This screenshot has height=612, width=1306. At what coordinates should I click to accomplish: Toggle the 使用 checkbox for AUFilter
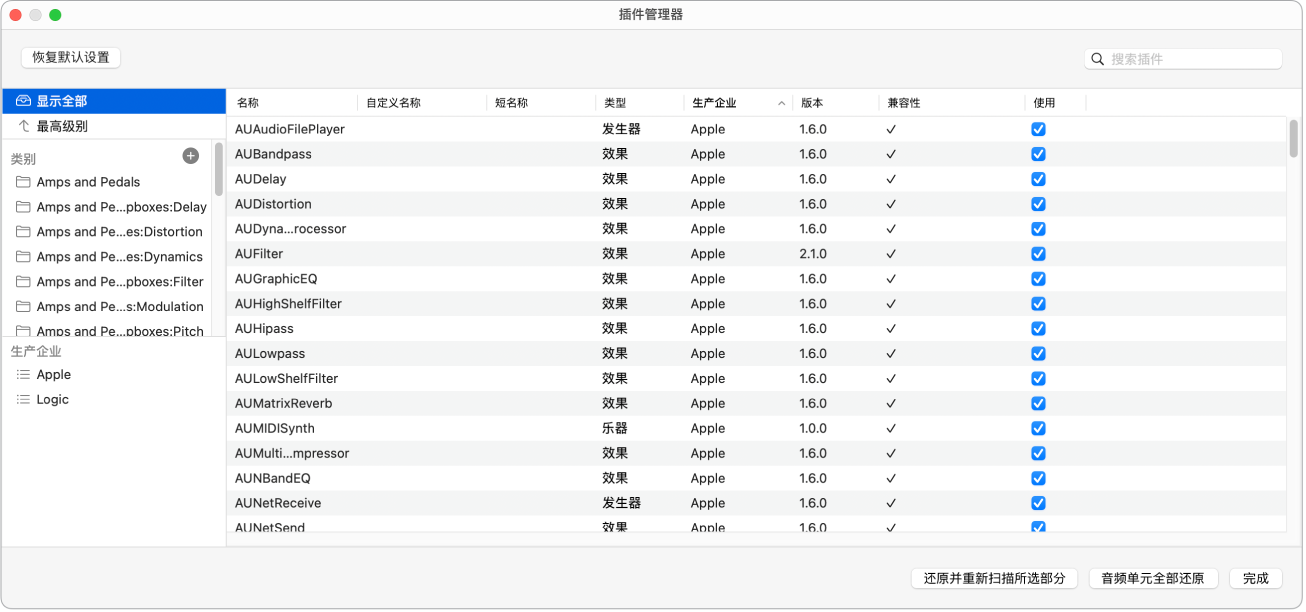click(1038, 254)
